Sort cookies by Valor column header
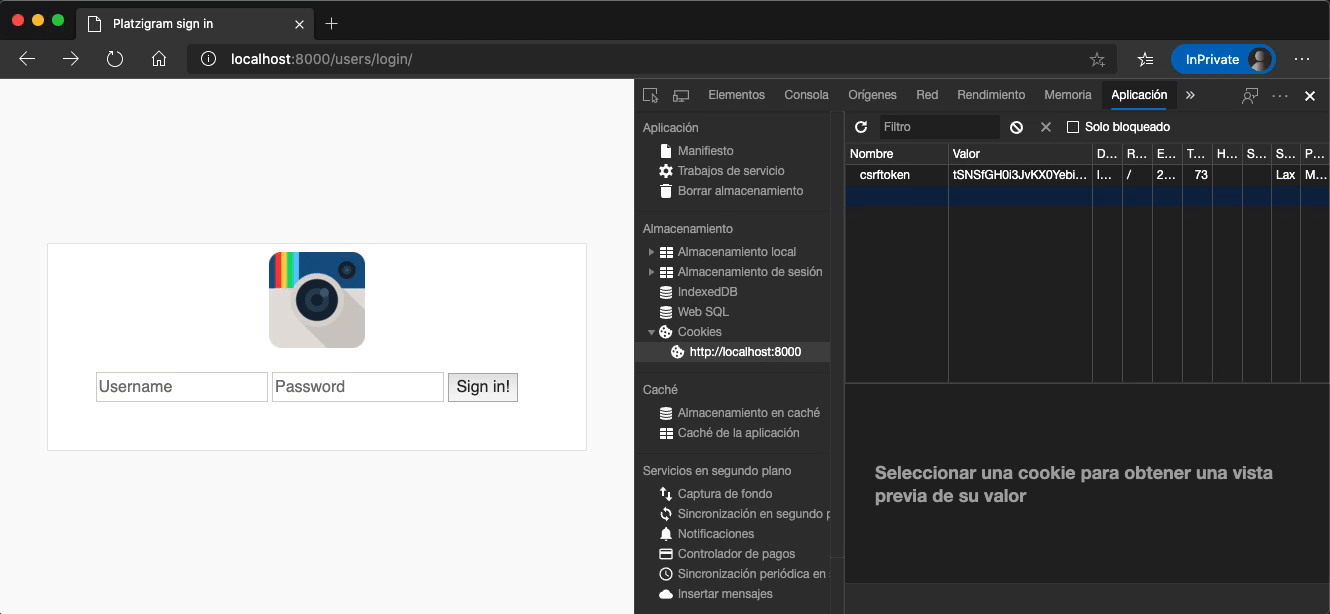1330x614 pixels. (1020, 154)
